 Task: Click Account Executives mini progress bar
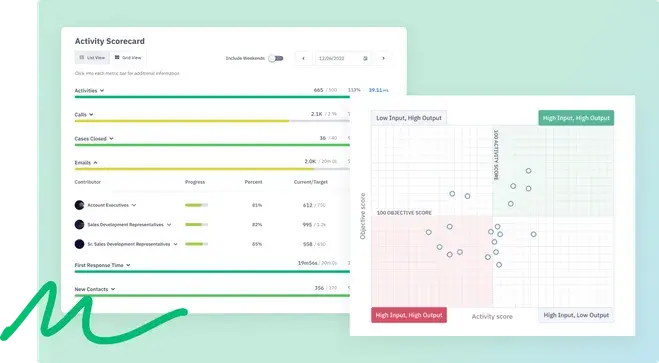coord(196,205)
